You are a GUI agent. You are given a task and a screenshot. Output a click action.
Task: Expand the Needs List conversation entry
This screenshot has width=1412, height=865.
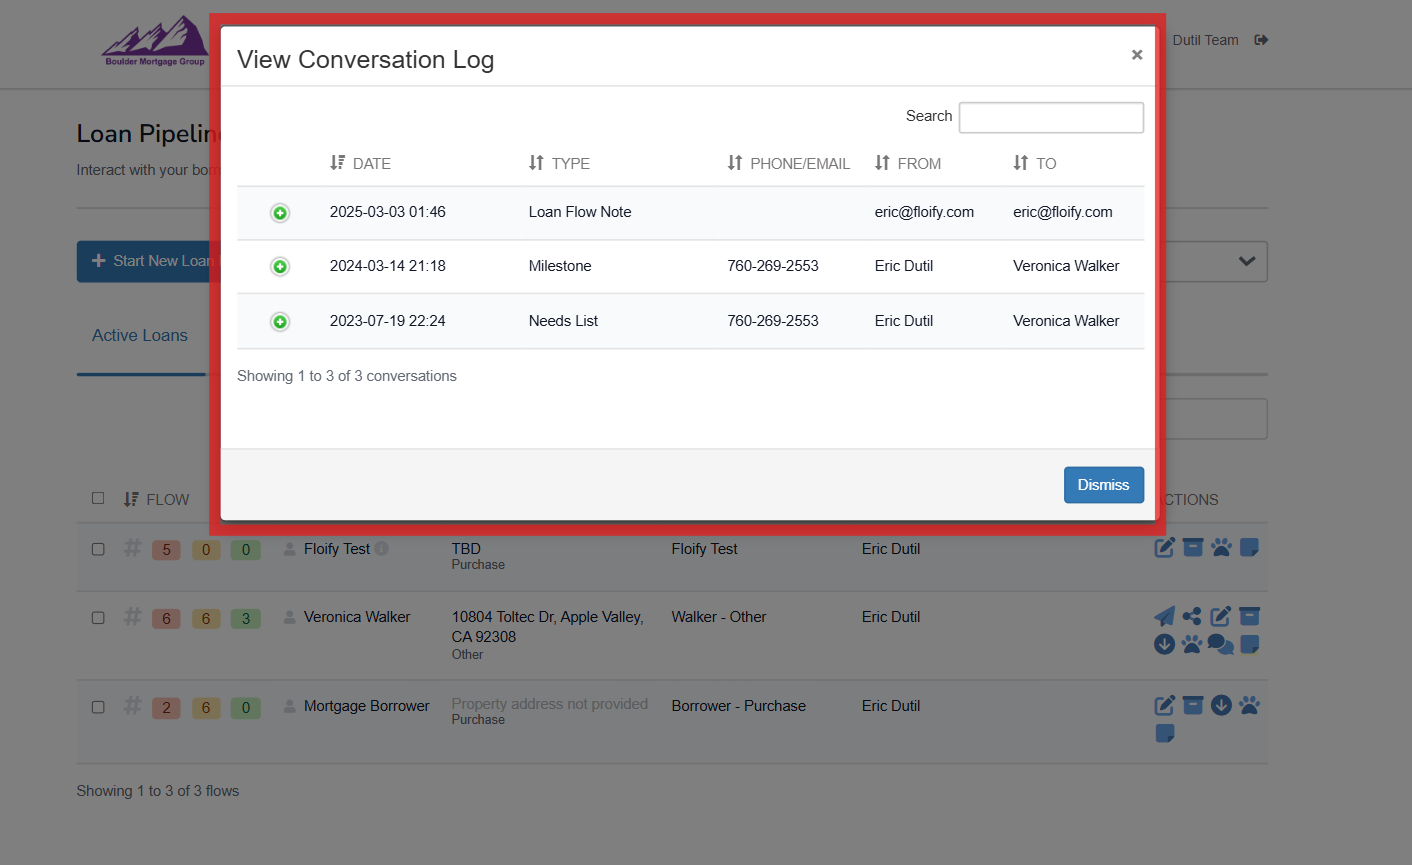(x=280, y=322)
